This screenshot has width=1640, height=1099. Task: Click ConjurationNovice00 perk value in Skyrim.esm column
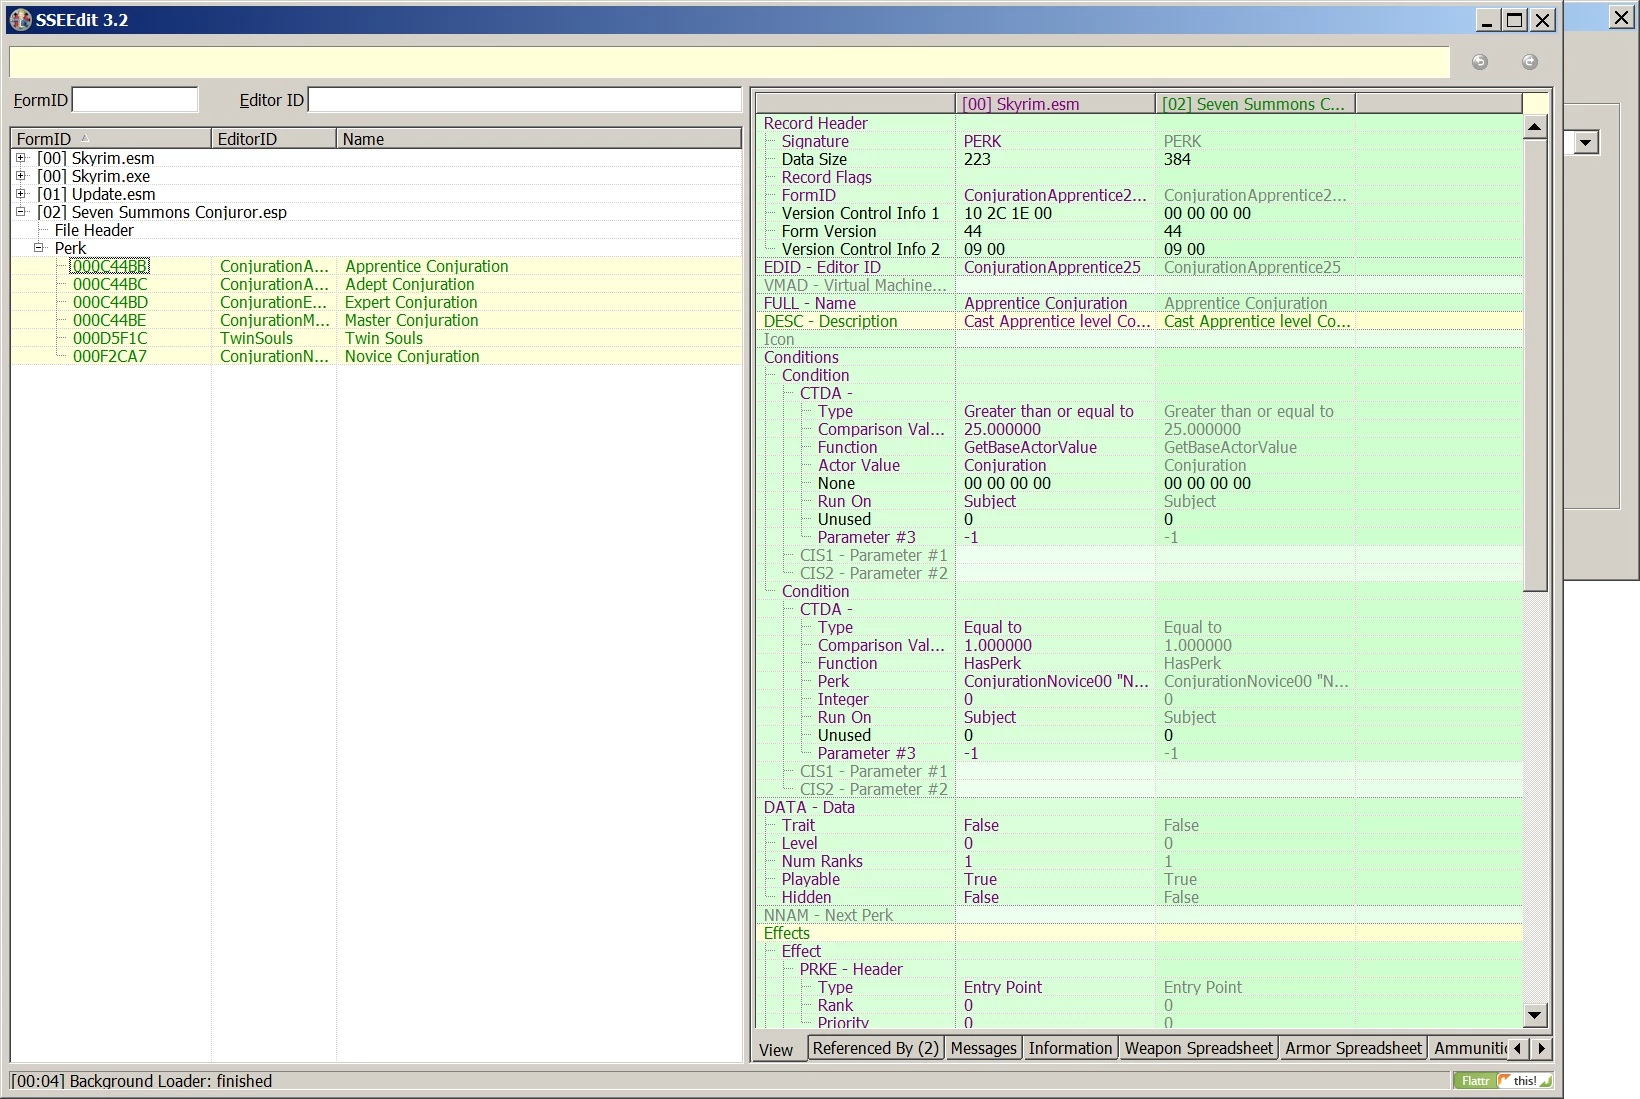[x=1056, y=681]
